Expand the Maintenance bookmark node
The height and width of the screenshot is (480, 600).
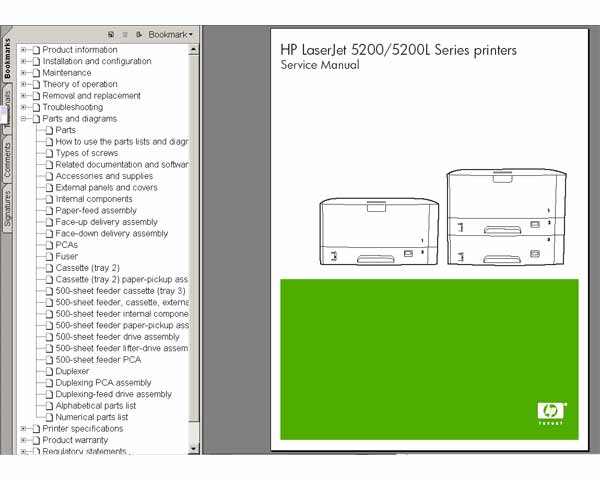[x=24, y=73]
